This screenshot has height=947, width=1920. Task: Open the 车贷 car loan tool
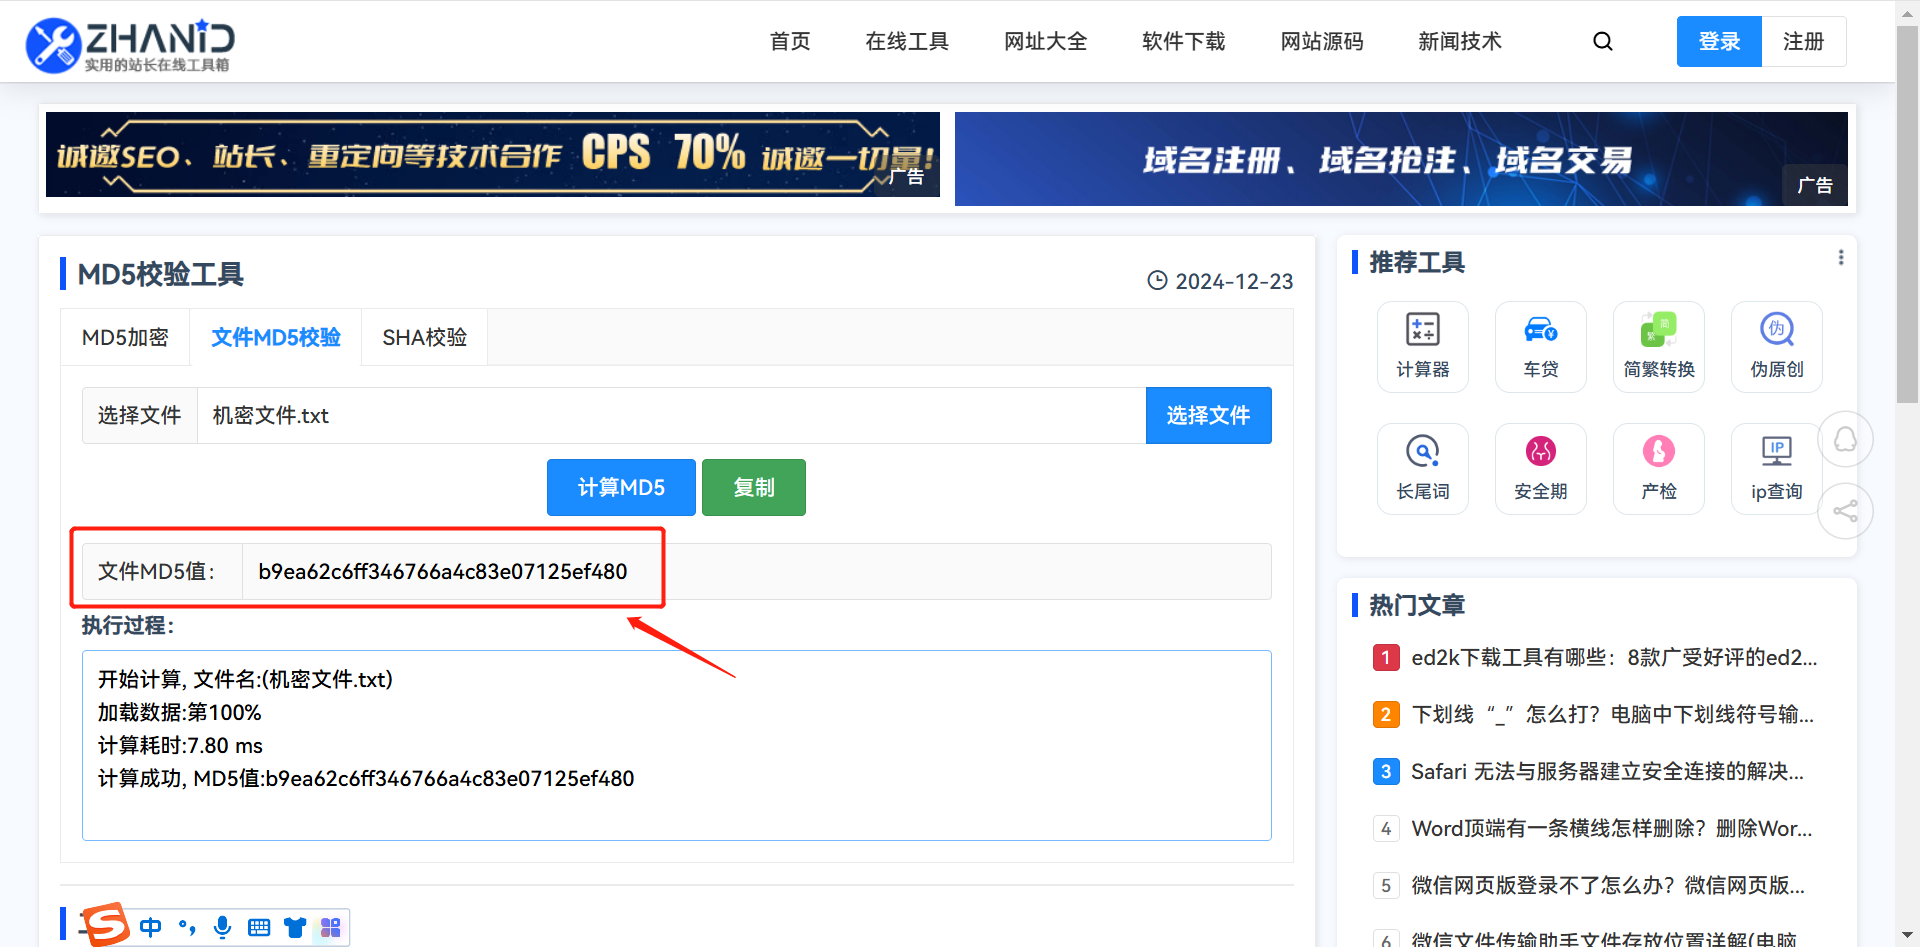(x=1540, y=346)
